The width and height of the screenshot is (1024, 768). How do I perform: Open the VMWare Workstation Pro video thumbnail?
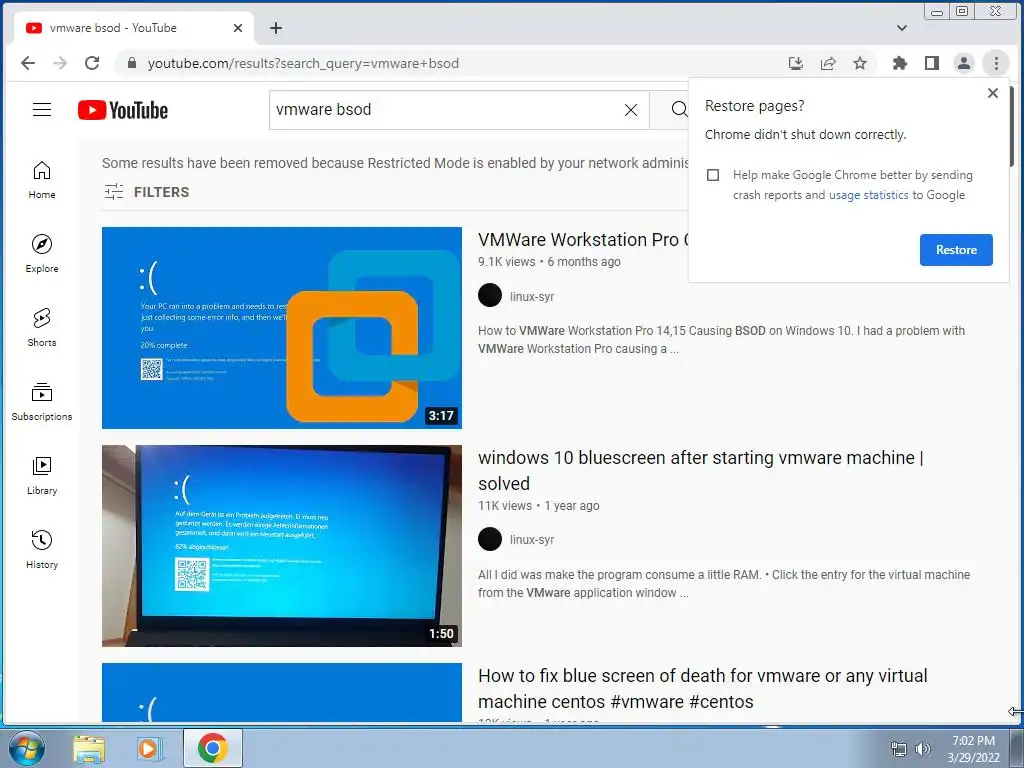point(281,328)
